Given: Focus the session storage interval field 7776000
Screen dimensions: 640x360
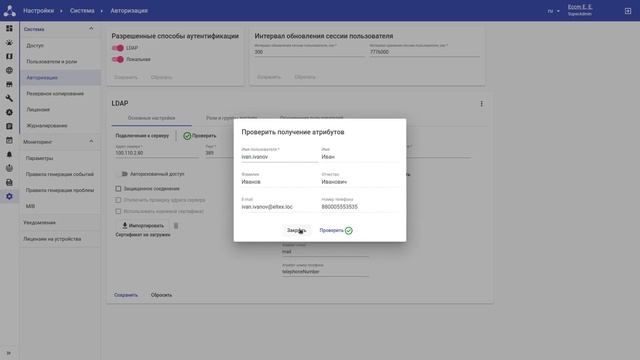Looking at the screenshot, I should (x=424, y=50).
